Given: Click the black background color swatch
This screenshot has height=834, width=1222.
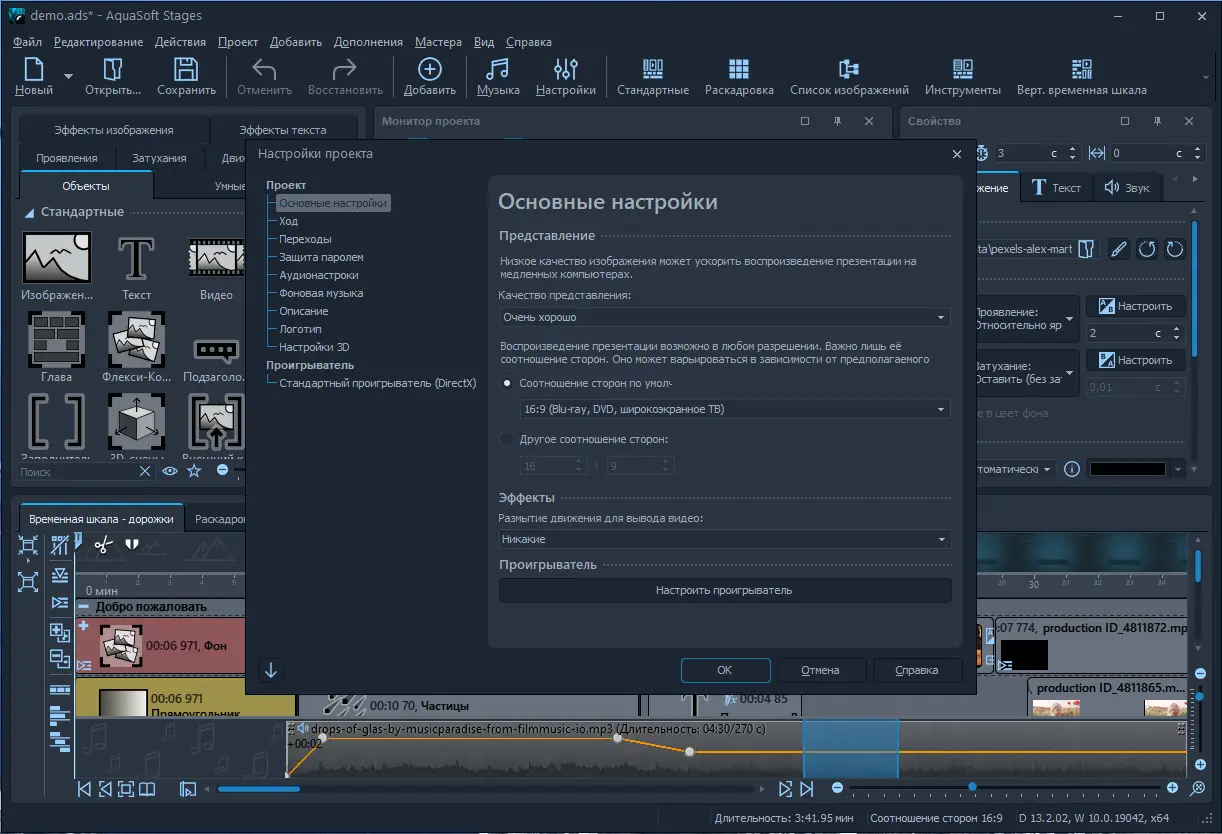Looking at the screenshot, I should click(1127, 469).
